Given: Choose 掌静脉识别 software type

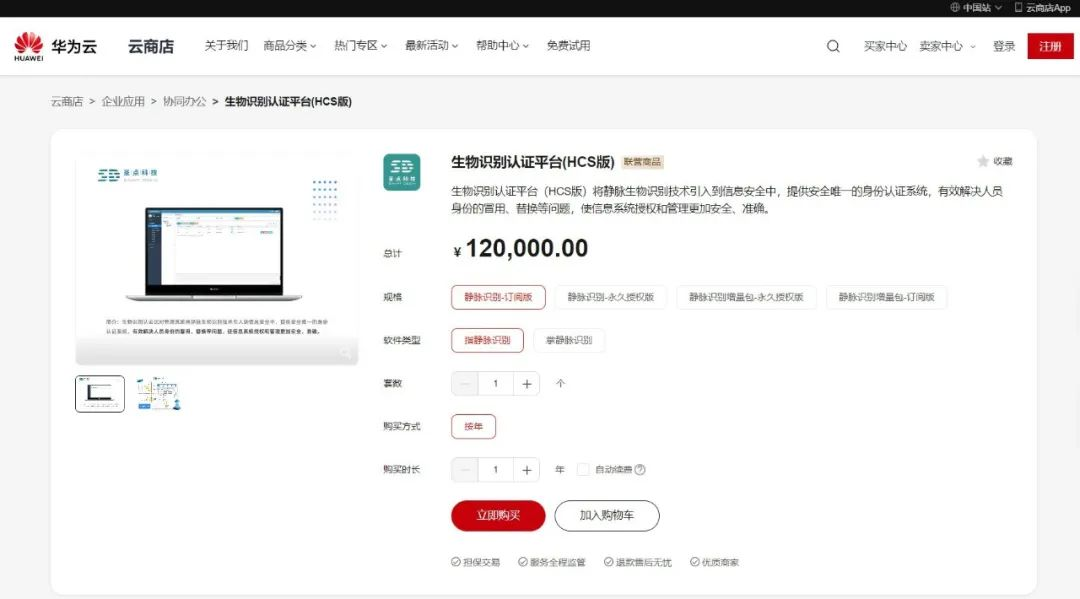Looking at the screenshot, I should tap(569, 340).
